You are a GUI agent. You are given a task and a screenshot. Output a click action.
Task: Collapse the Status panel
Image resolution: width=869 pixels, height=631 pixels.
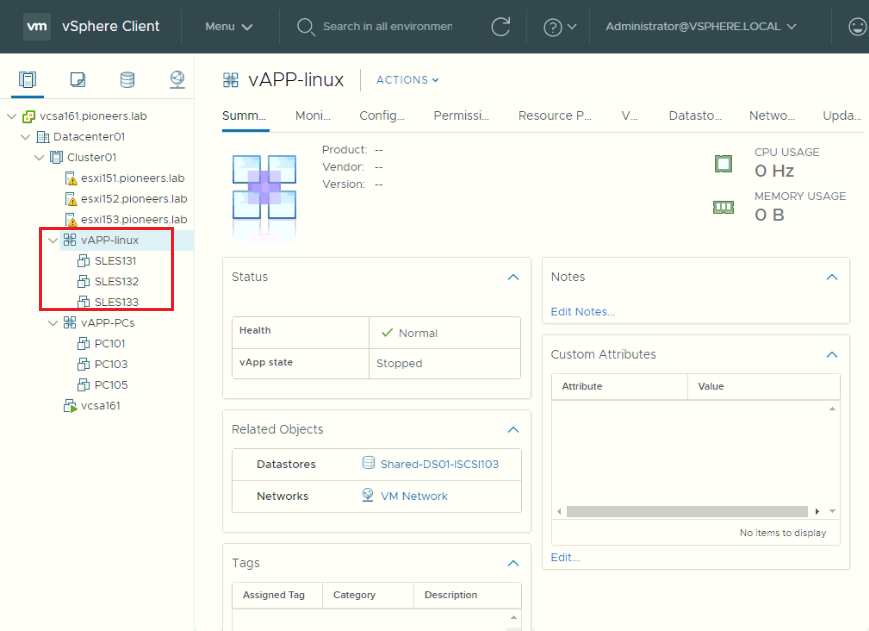point(513,277)
